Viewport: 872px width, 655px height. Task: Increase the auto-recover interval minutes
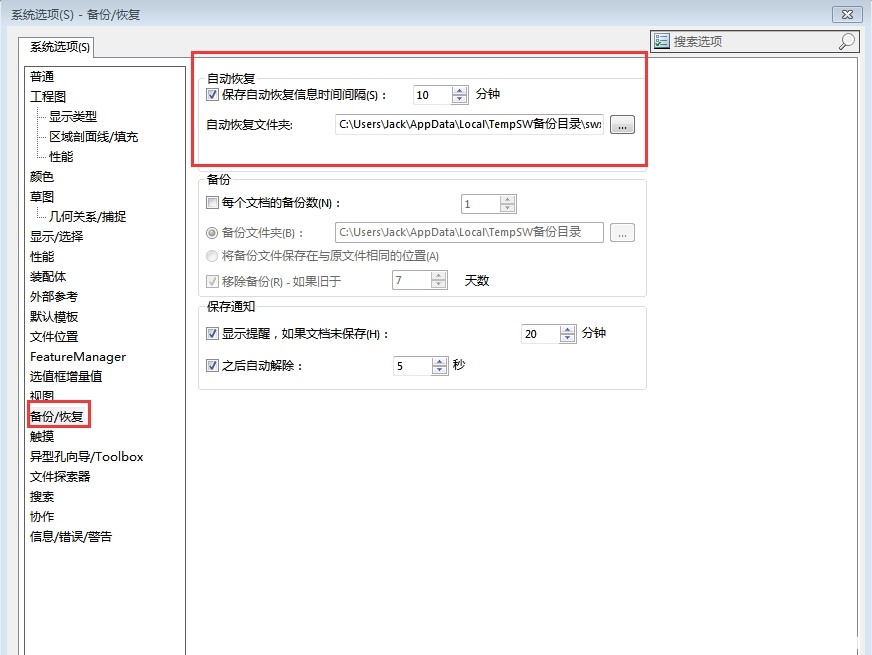460,90
